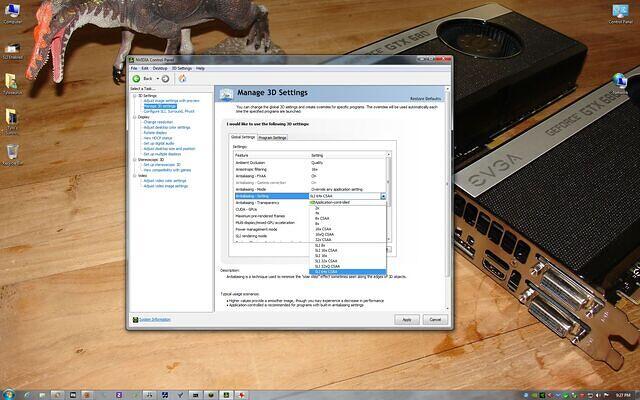
Task: Collapse the Display tree node
Action: pos(134,117)
